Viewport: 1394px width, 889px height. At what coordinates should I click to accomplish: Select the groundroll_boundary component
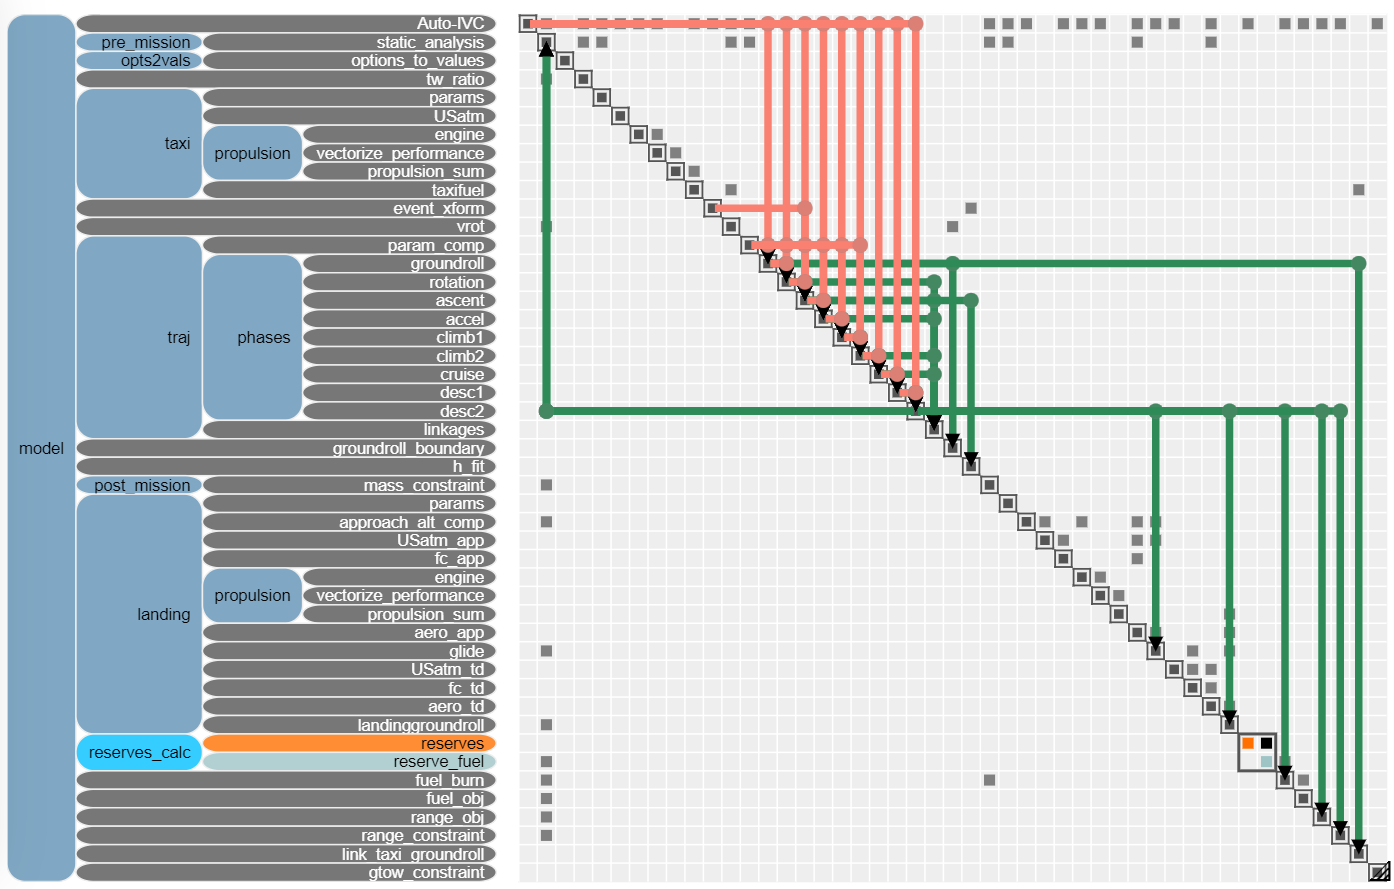286,448
